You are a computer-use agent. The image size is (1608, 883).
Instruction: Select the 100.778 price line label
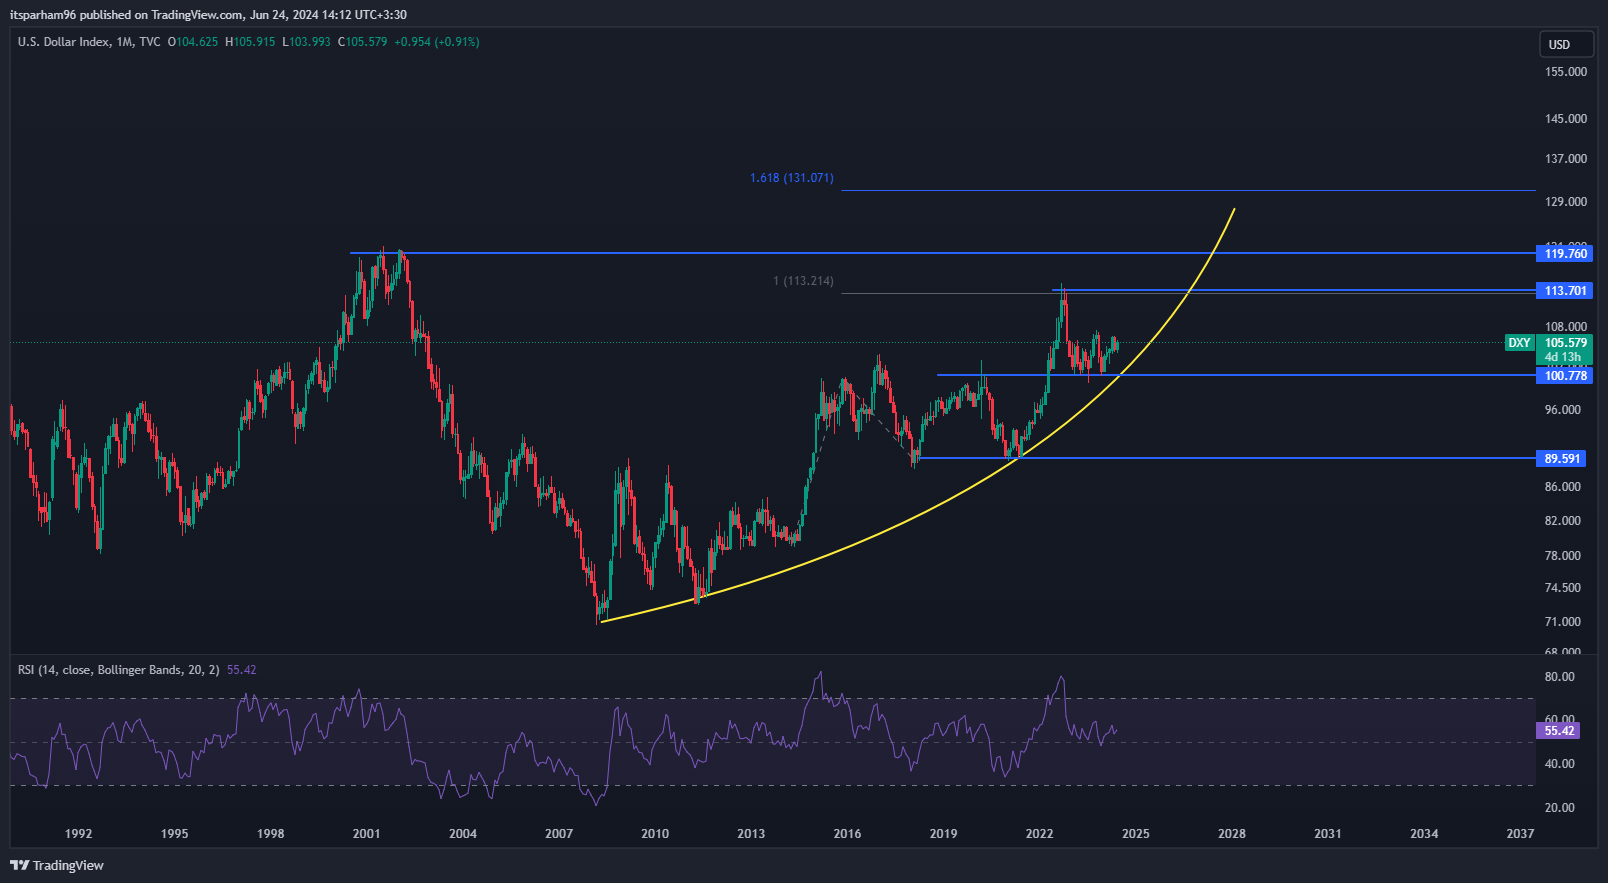(x=1565, y=376)
